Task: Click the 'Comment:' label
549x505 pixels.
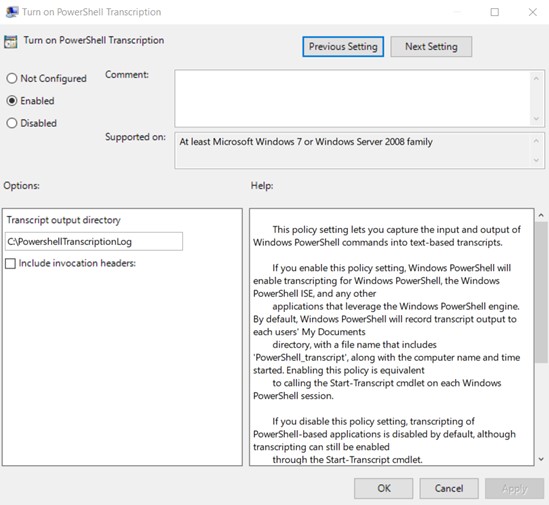Action: [x=127, y=75]
